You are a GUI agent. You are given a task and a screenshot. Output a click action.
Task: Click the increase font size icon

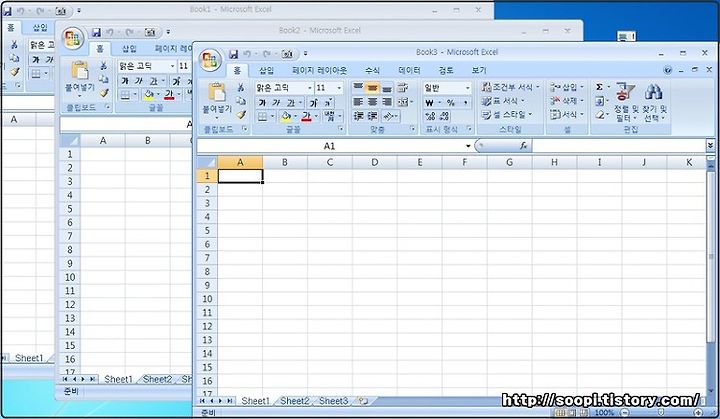click(x=314, y=102)
